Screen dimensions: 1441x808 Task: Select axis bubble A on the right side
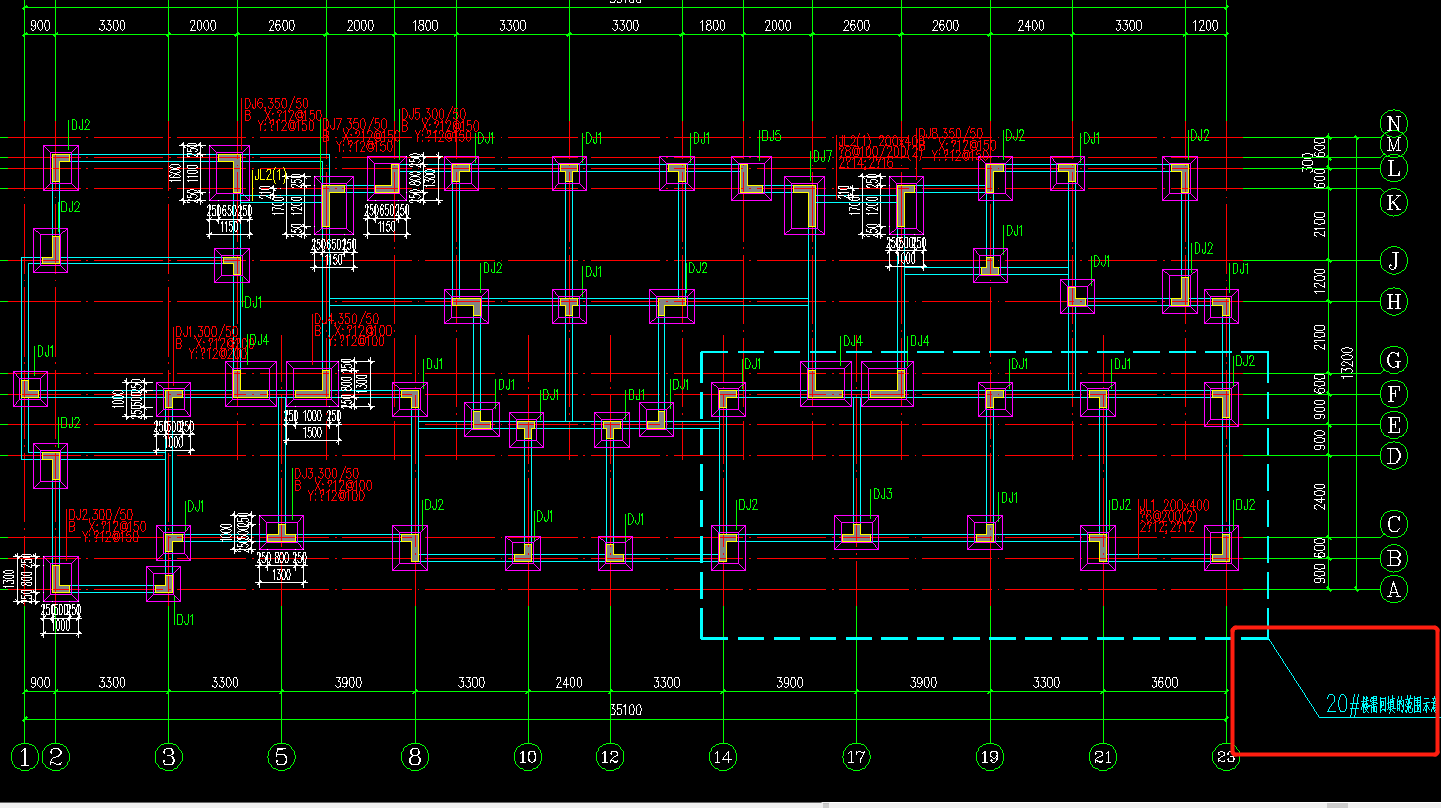pos(1393,589)
